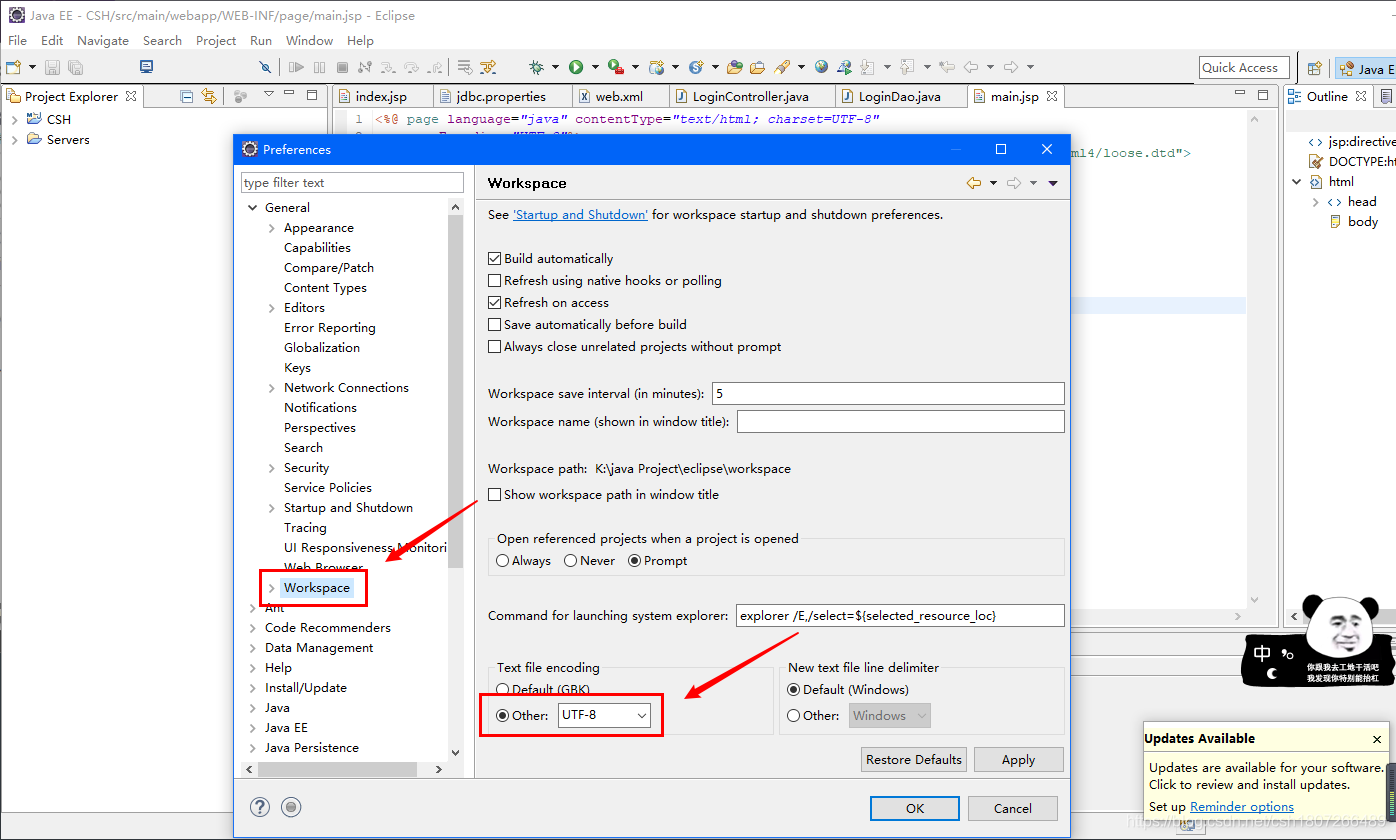Viewport: 1396px width, 840px height.
Task: Click the green Run play icon
Action: tap(576, 67)
